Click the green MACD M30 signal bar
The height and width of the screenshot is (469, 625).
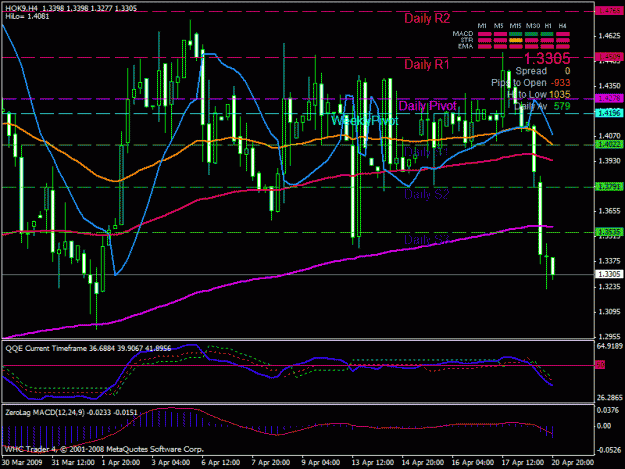[x=531, y=34]
